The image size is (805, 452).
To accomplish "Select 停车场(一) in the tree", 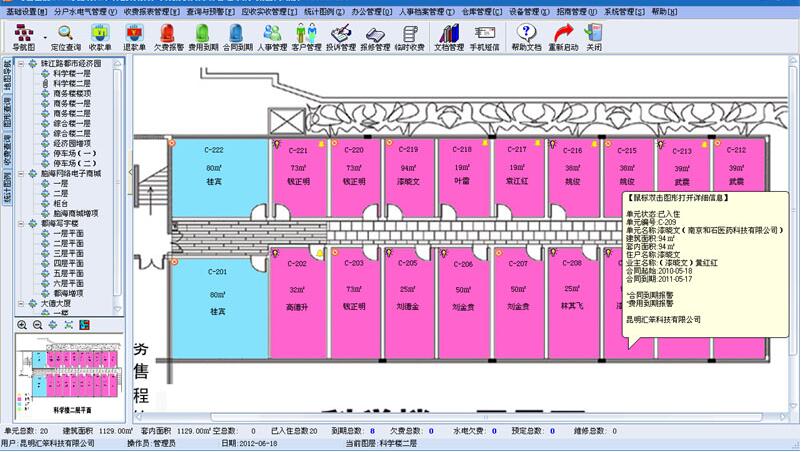I will click(x=74, y=153).
